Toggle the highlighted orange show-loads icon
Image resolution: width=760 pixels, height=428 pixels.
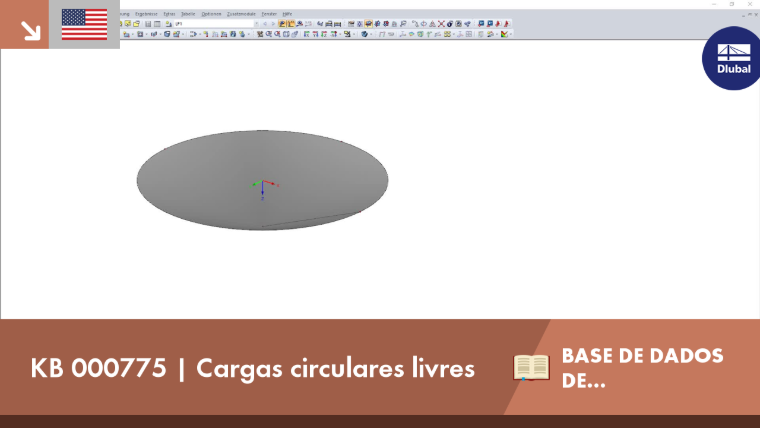pyautogui.click(x=282, y=24)
